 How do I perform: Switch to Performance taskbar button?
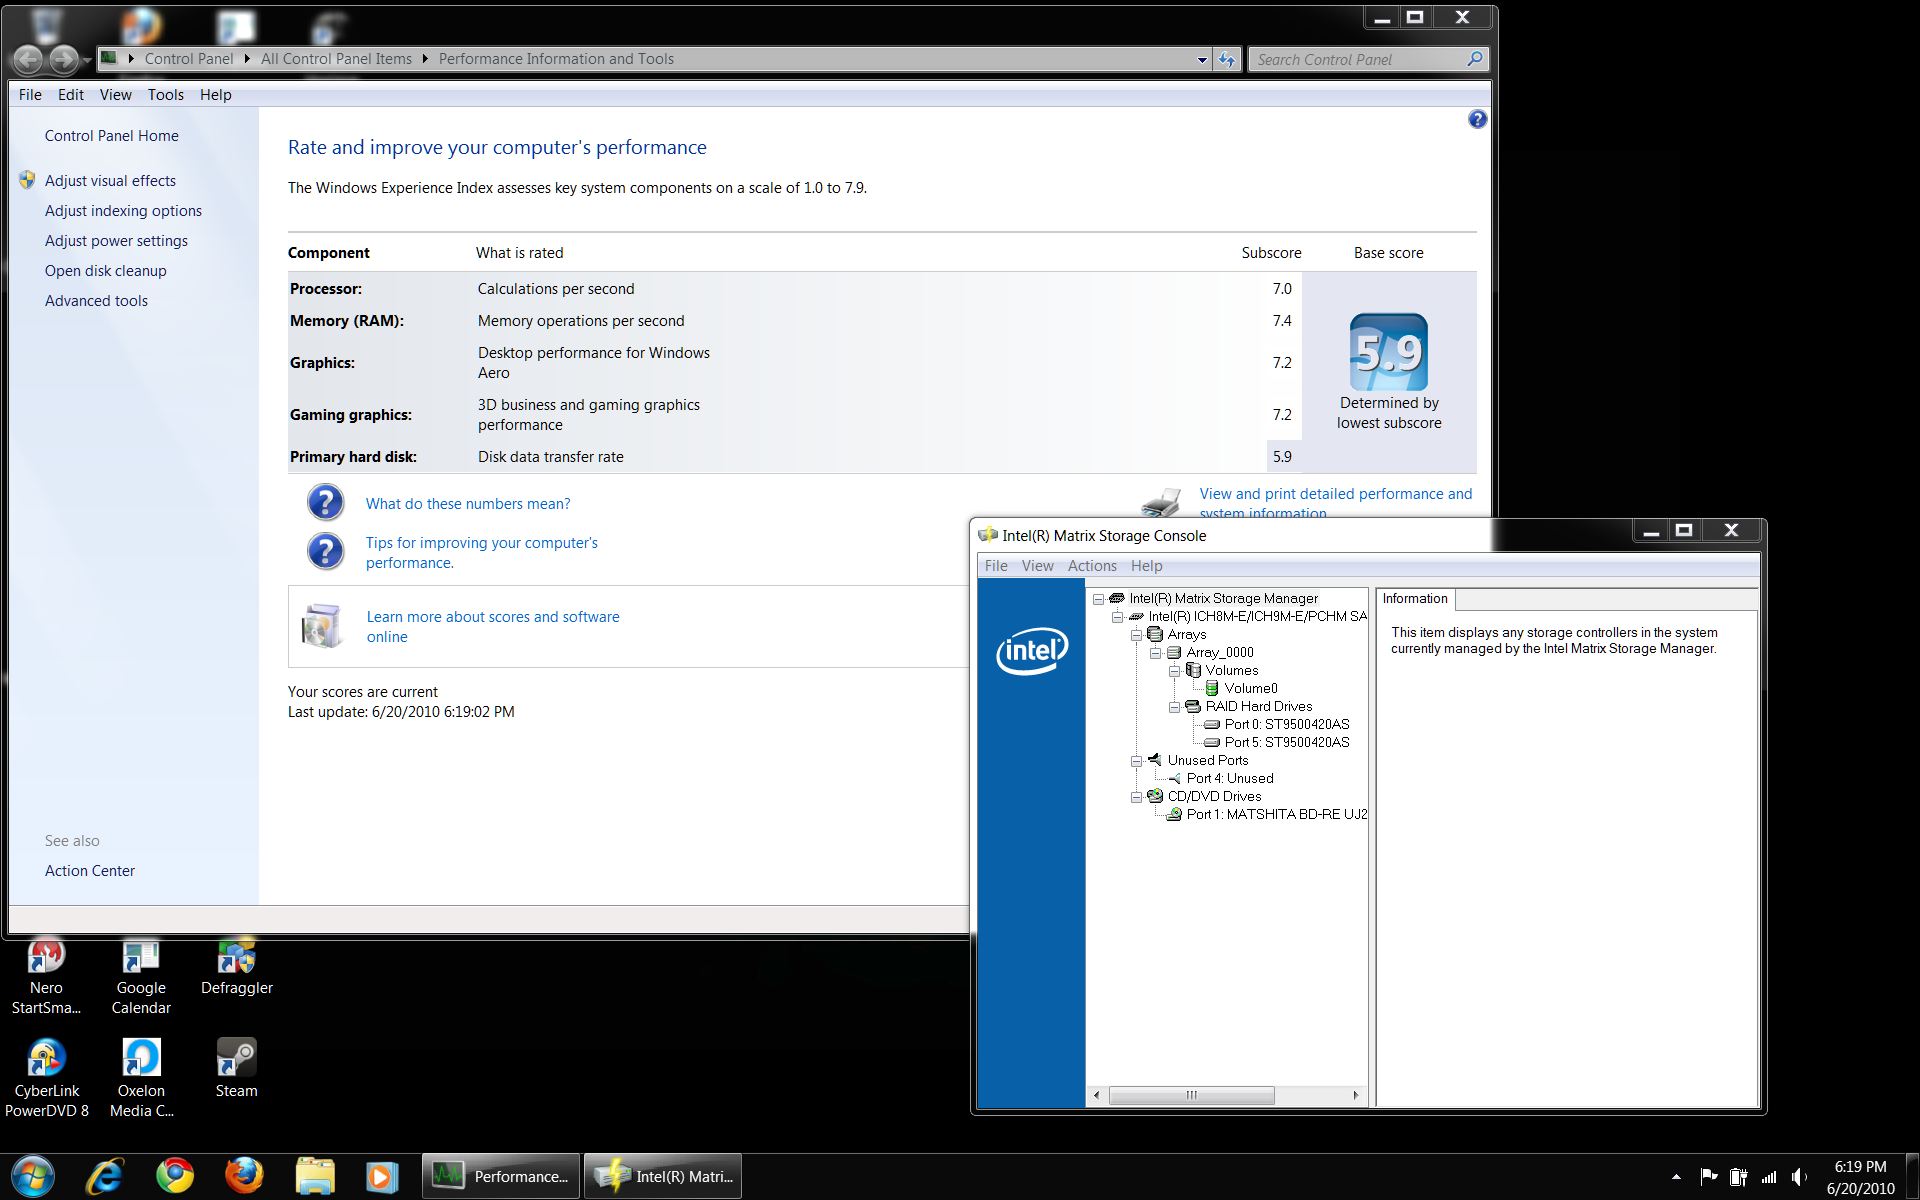tap(500, 1177)
